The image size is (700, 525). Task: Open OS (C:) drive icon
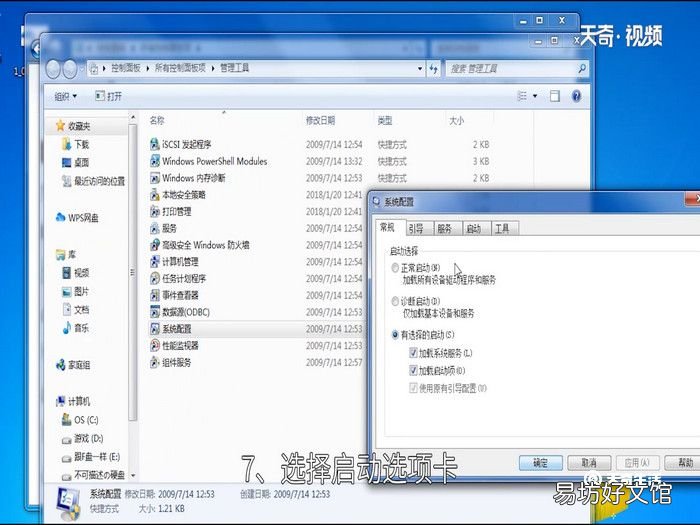tap(66, 420)
